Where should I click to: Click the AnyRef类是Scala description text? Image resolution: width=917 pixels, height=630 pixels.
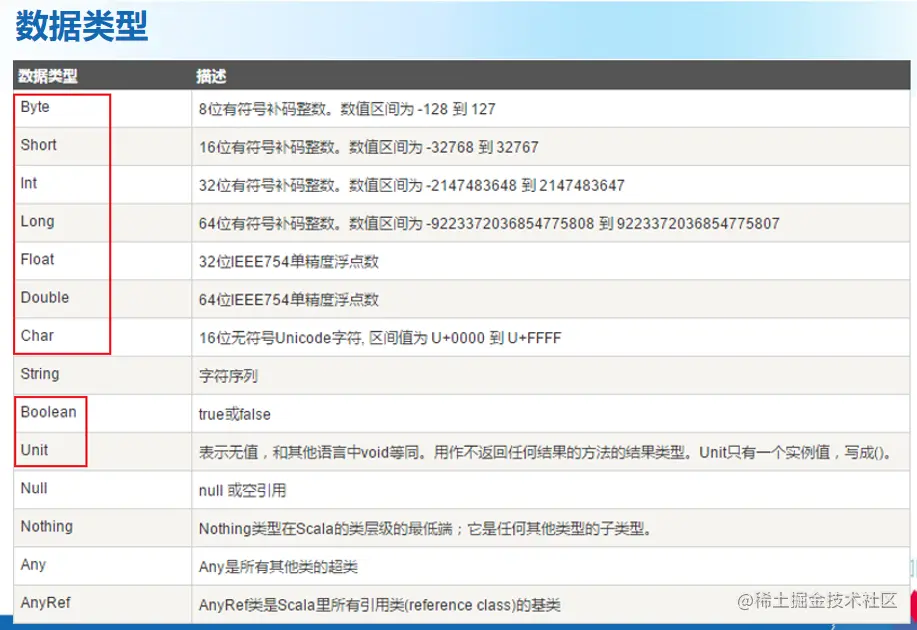380,605
